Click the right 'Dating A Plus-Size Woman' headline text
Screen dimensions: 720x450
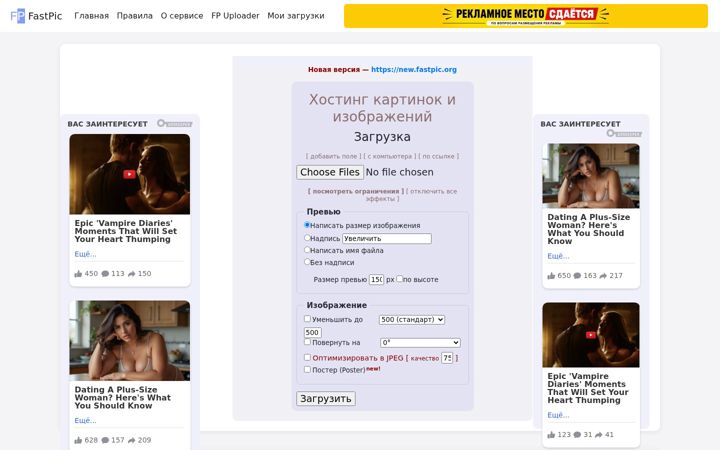coord(589,229)
